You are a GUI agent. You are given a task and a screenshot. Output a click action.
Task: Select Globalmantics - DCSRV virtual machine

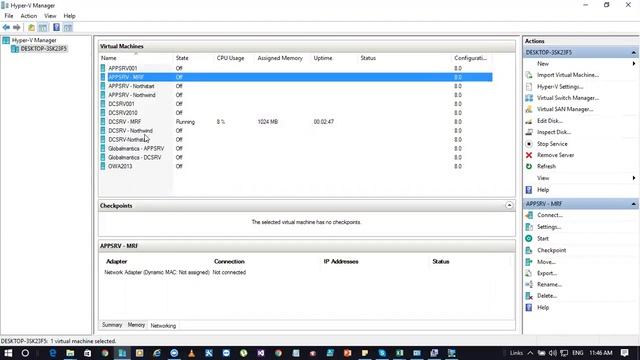135,158
